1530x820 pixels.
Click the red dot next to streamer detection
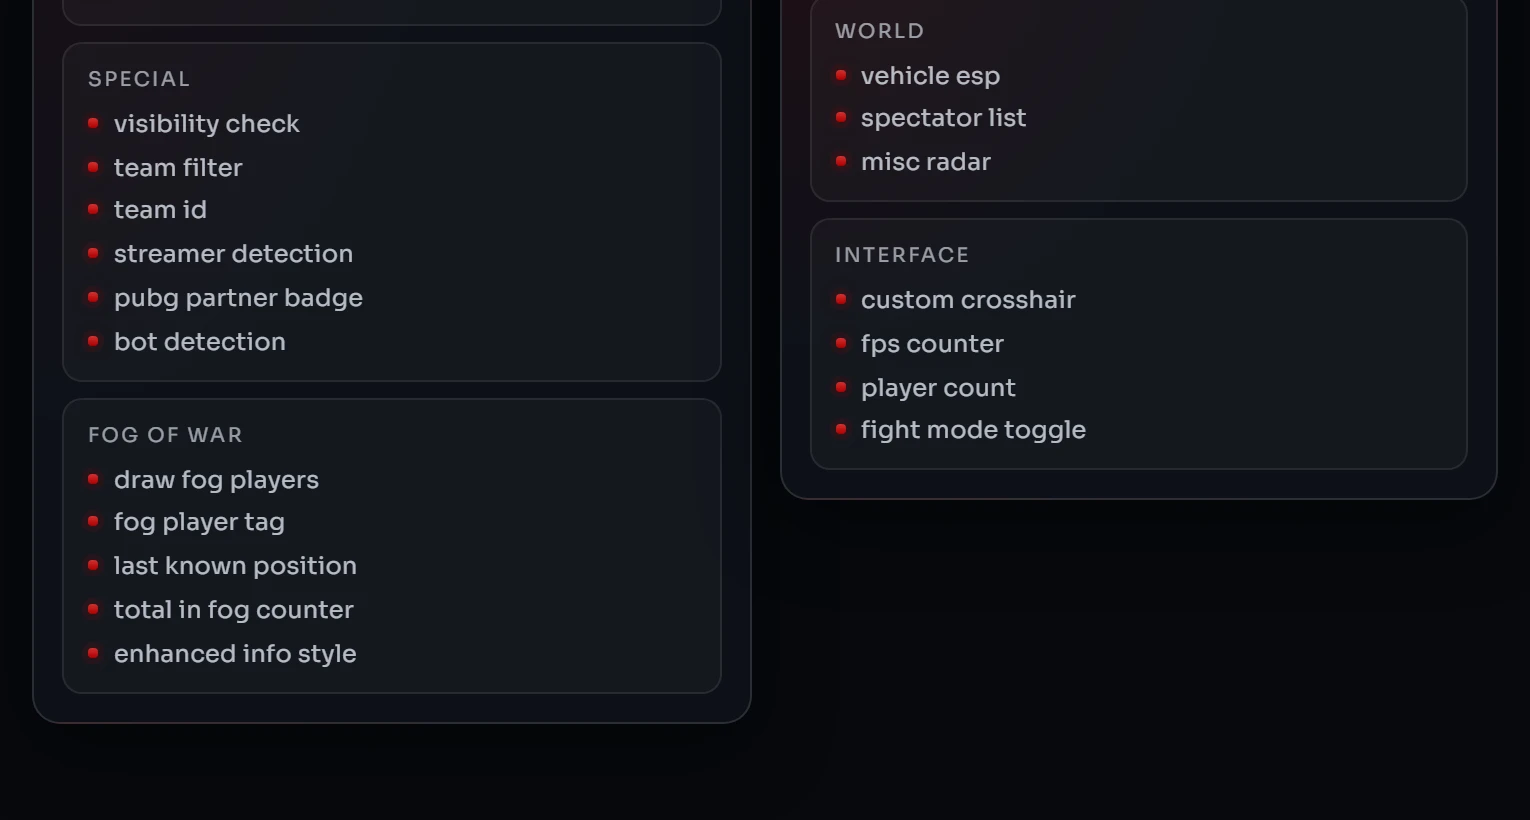[93, 253]
